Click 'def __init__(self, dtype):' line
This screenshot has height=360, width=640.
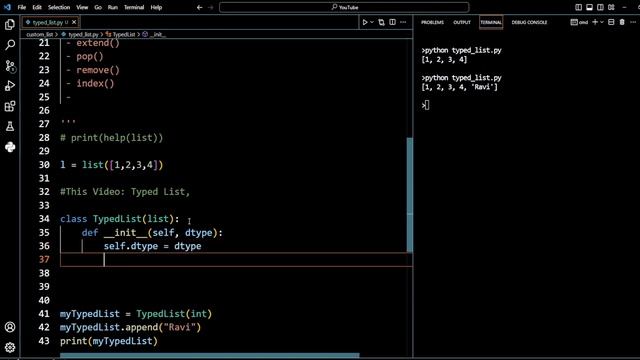[152, 232]
